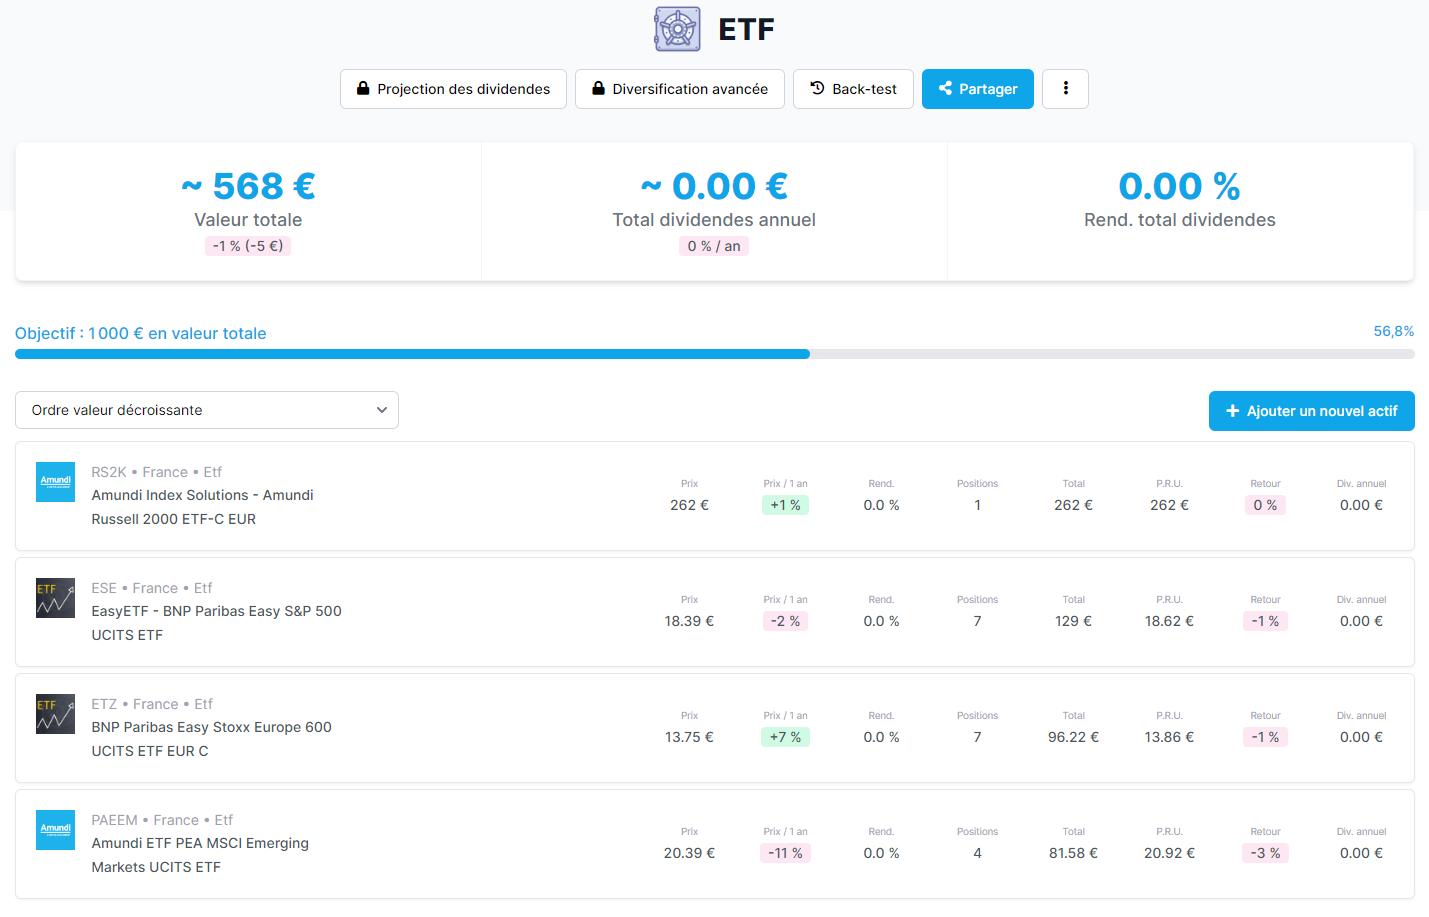
Task: Click the 13.86 € P.R.U. value
Action: click(1169, 737)
